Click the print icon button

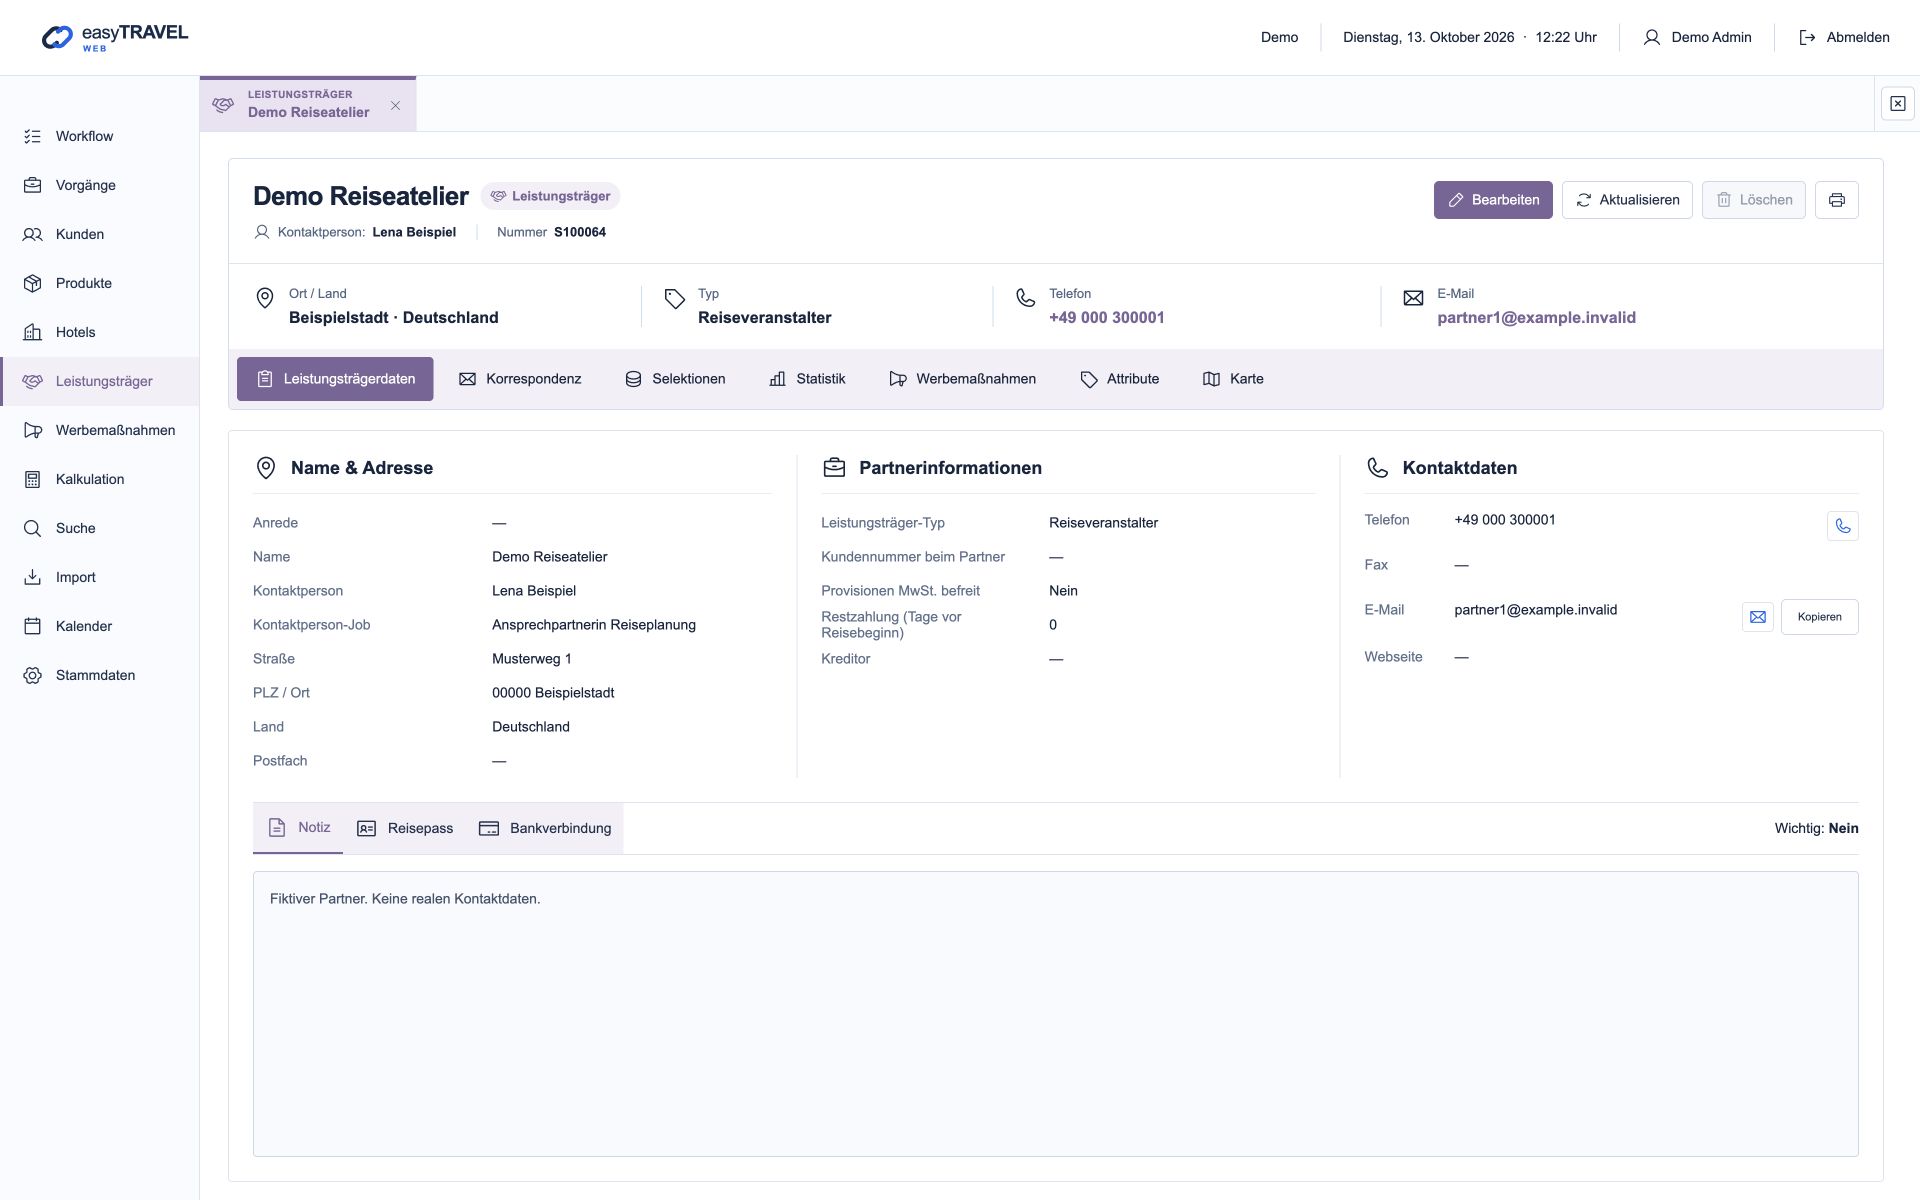pos(1836,200)
